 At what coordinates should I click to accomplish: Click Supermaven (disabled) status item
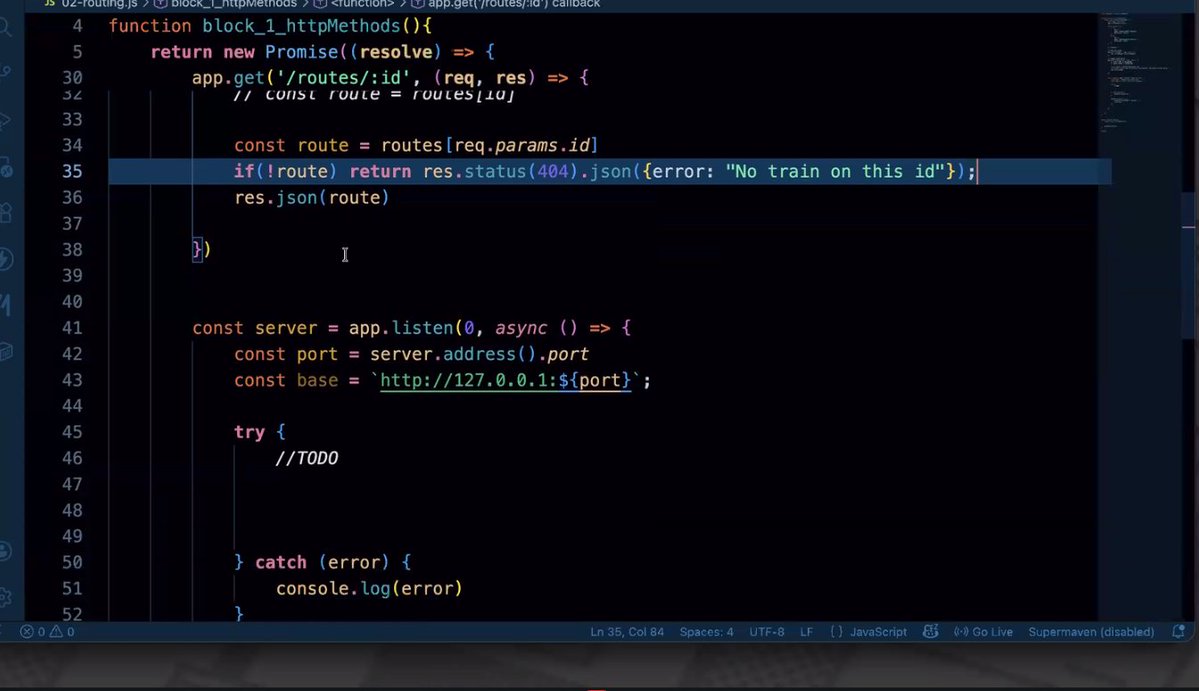tap(1091, 631)
